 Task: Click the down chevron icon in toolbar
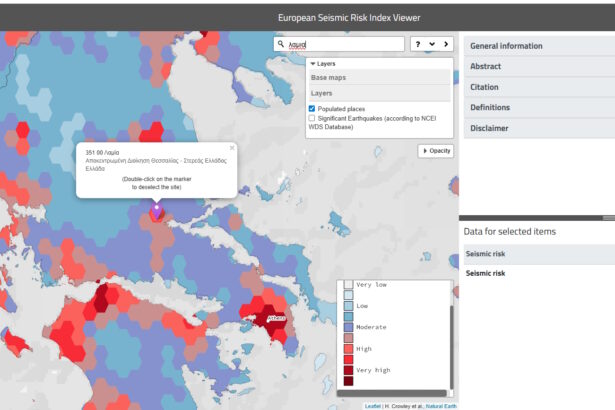431,45
